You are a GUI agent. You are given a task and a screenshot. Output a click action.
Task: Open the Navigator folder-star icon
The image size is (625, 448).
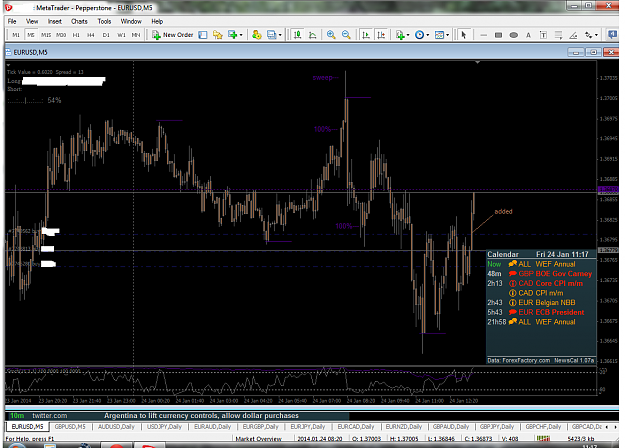pos(218,35)
